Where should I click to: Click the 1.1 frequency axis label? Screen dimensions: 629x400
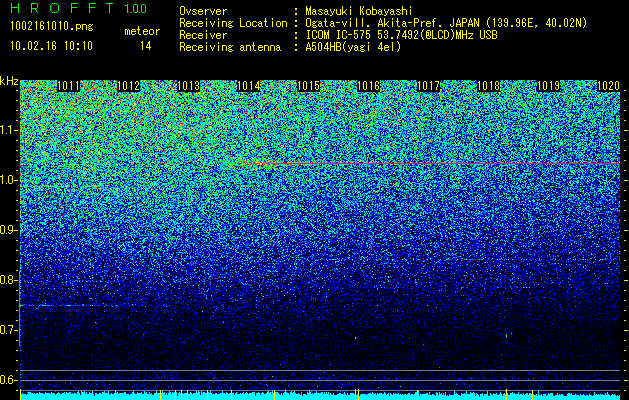click(9, 130)
